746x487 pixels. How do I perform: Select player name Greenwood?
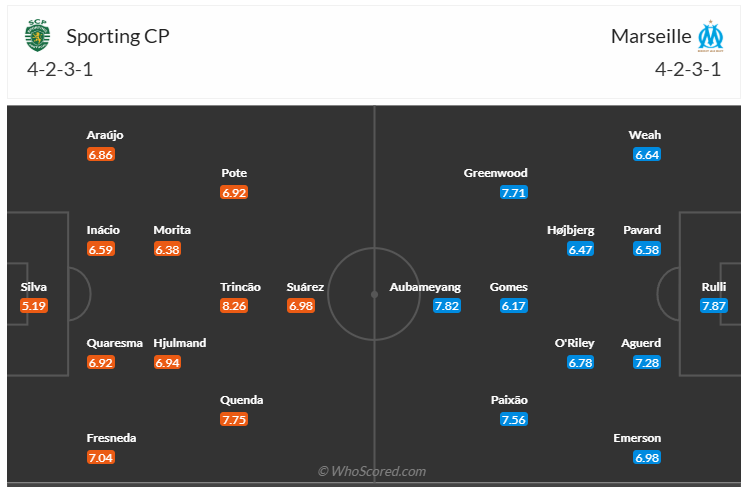[495, 173]
